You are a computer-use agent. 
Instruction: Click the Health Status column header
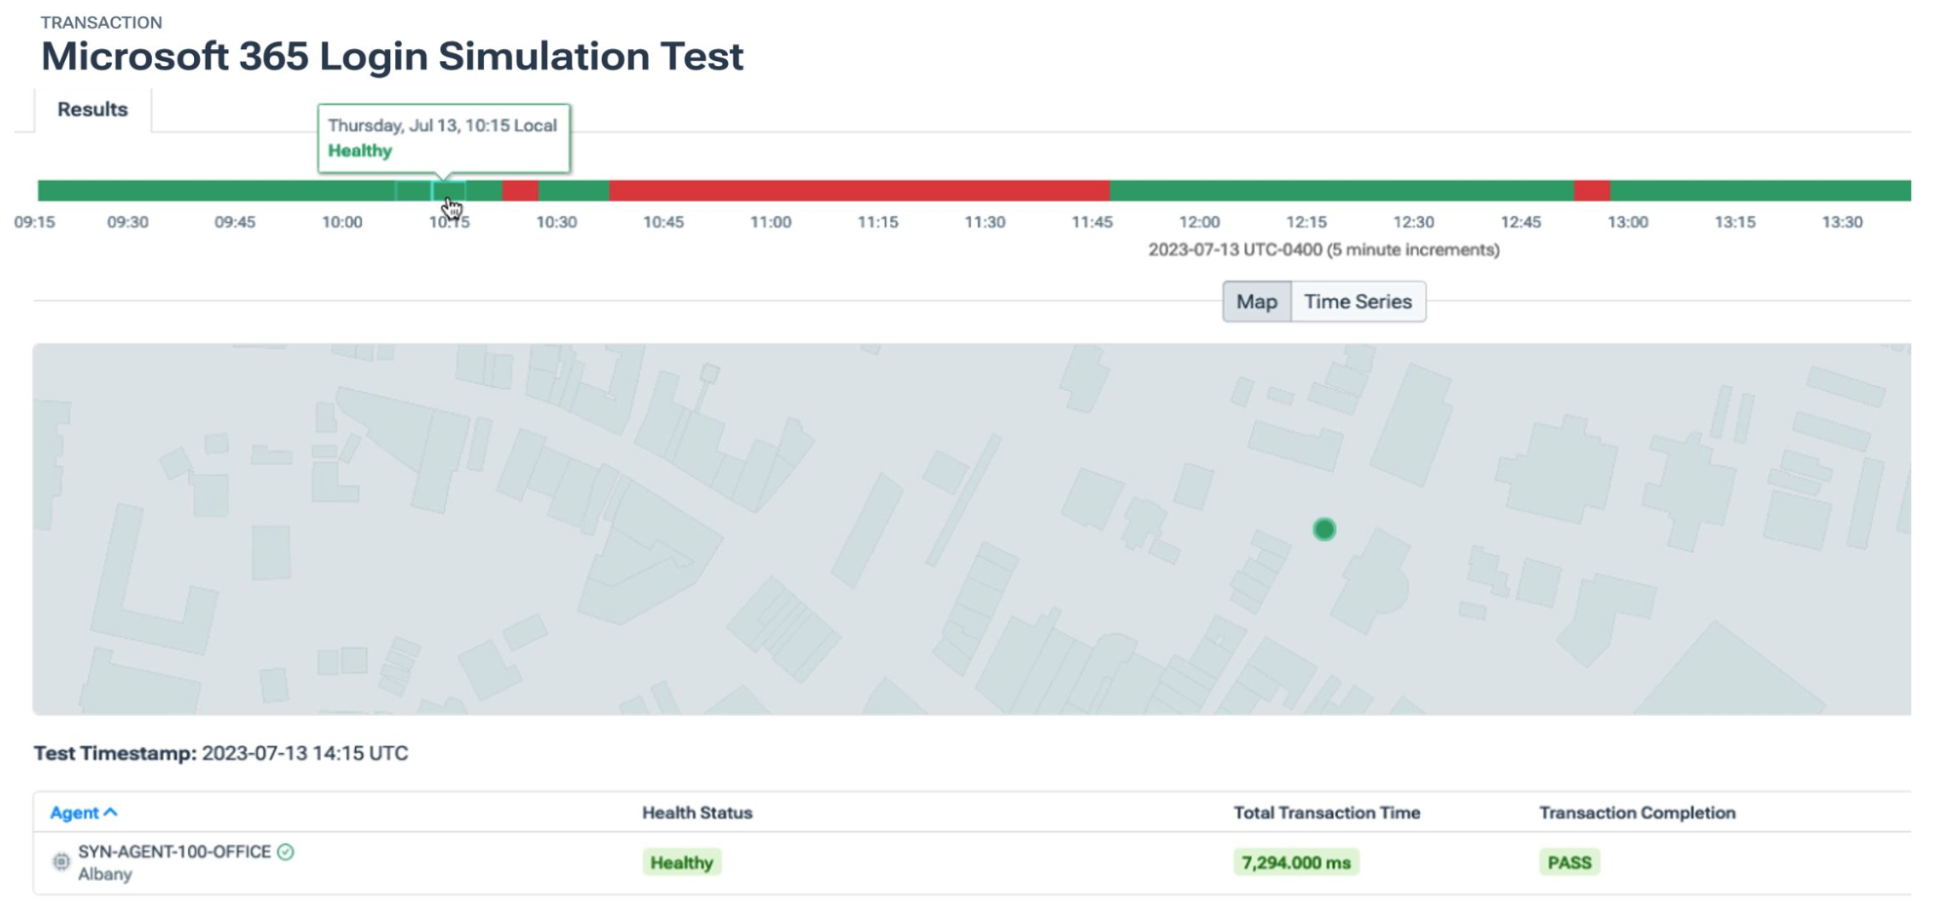pyautogui.click(x=697, y=813)
